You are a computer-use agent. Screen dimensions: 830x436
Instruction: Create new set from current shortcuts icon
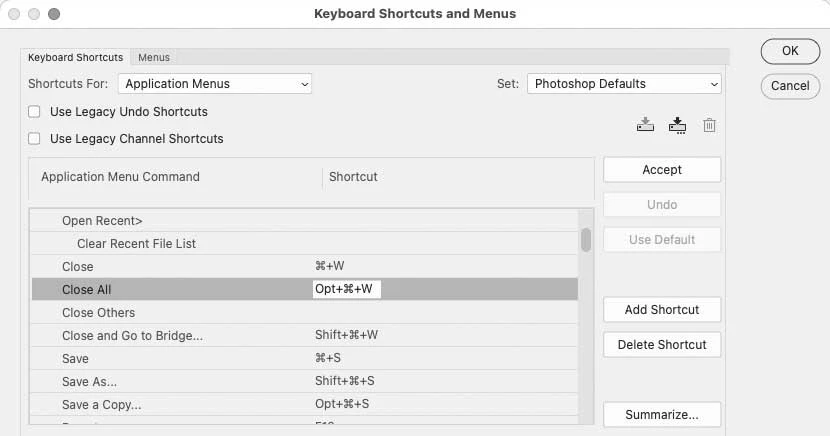pyautogui.click(x=677, y=125)
